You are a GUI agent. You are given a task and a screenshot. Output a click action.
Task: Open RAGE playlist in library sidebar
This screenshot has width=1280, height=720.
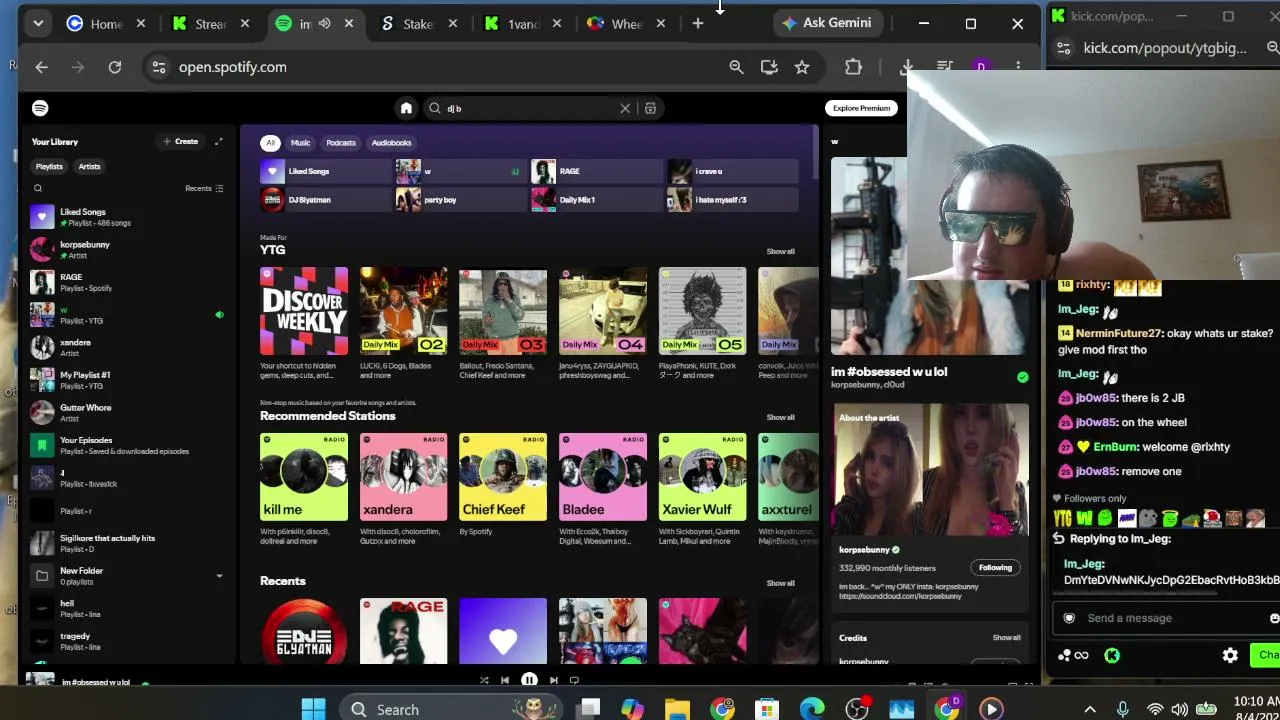(x=128, y=282)
